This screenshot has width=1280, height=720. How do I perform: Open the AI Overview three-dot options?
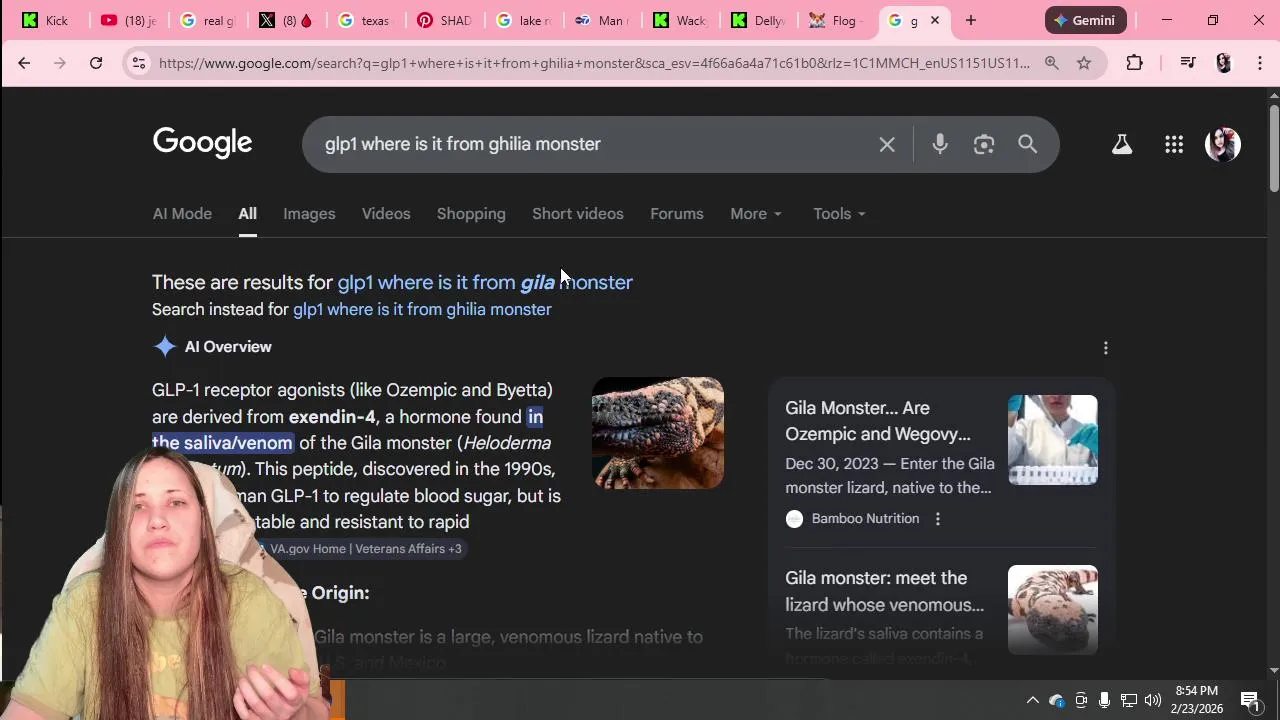1106,348
